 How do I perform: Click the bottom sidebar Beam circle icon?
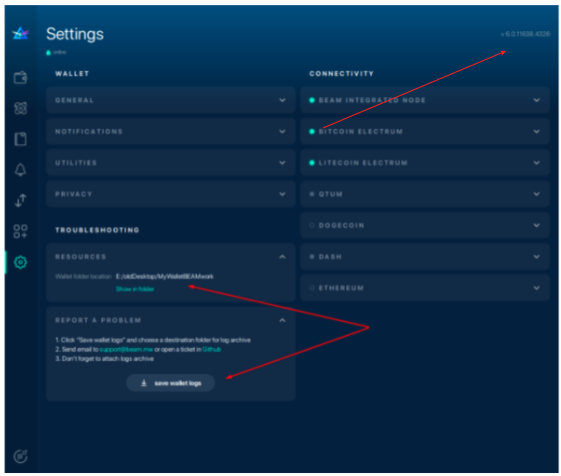click(x=20, y=456)
